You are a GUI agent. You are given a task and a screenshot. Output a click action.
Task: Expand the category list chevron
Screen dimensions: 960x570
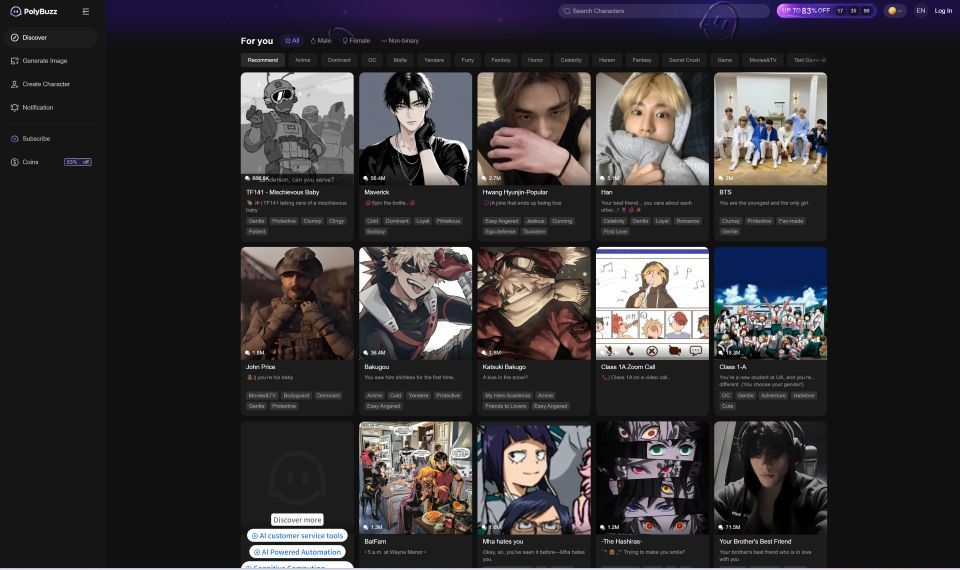(x=823, y=60)
